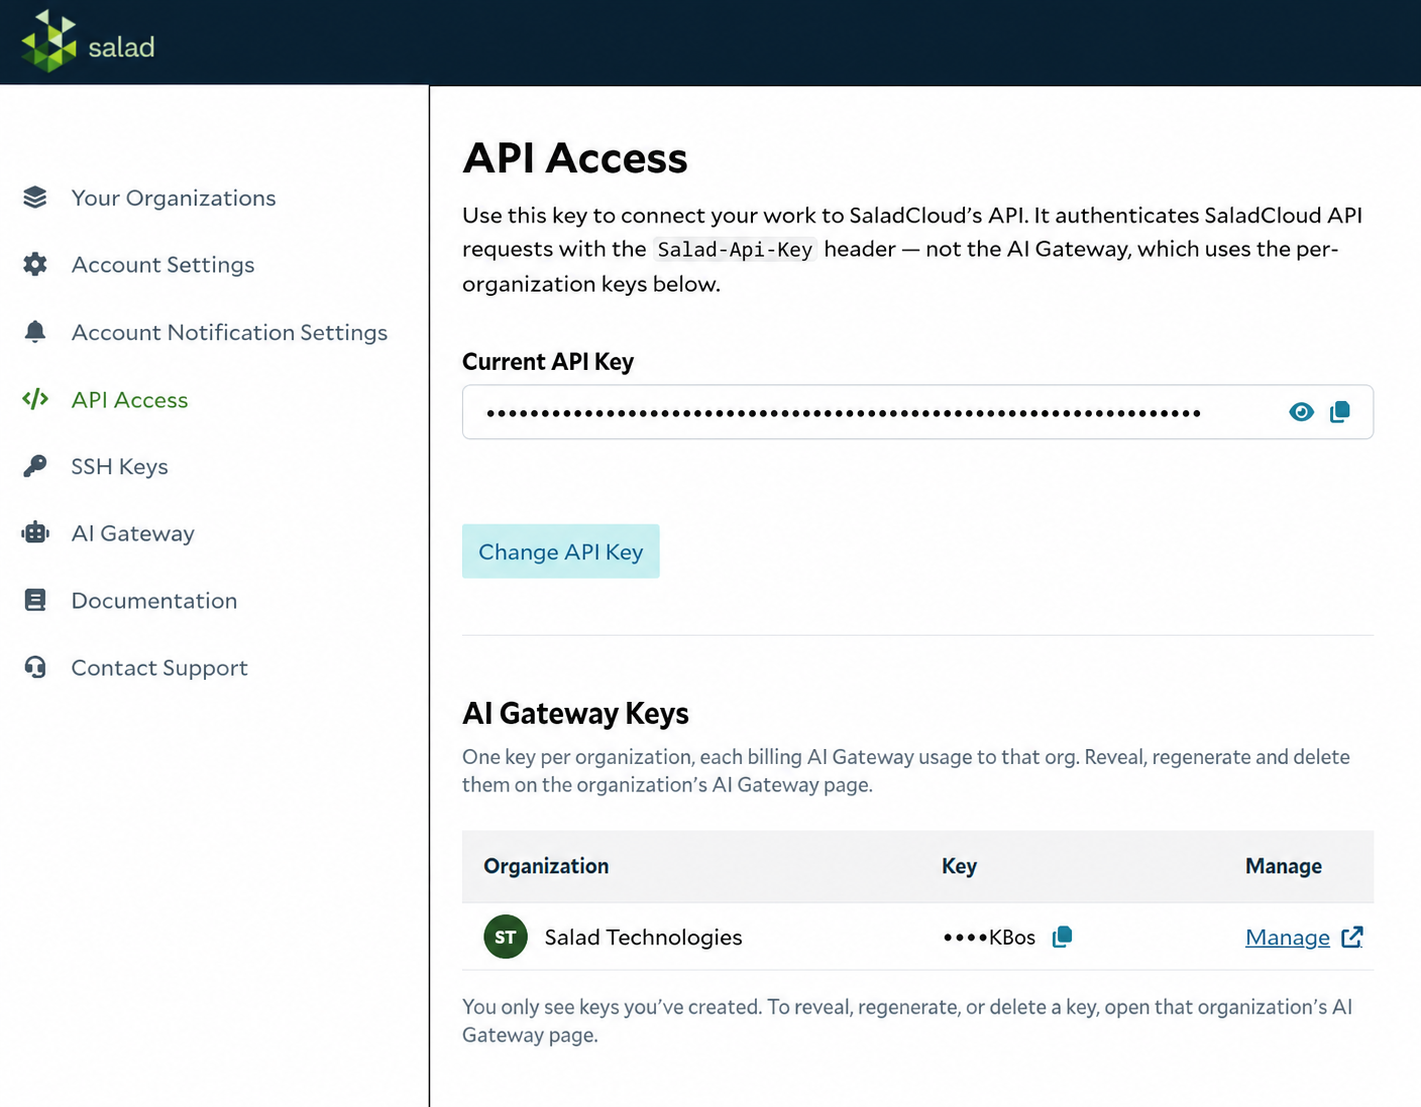Click the Key column header
1421x1107 pixels.
(x=959, y=866)
